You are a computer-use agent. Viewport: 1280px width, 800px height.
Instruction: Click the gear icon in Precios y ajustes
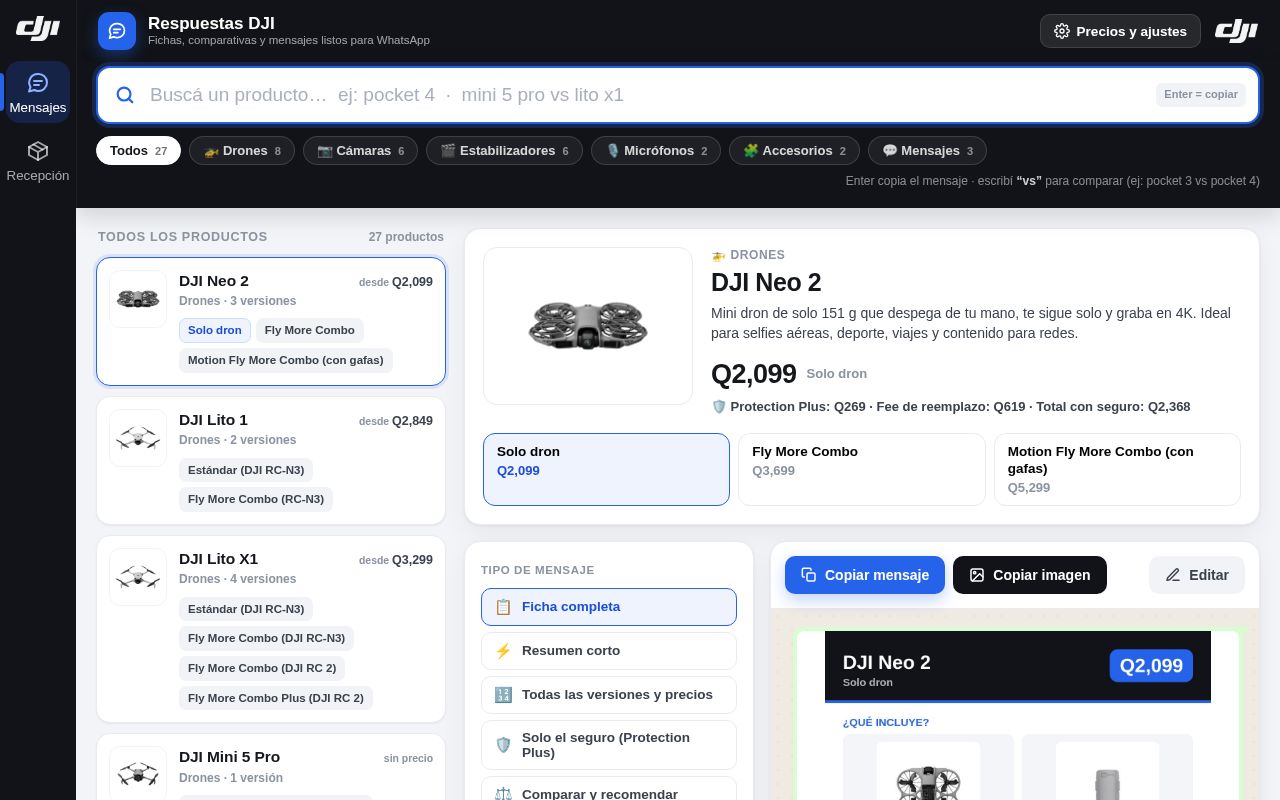point(1062,31)
